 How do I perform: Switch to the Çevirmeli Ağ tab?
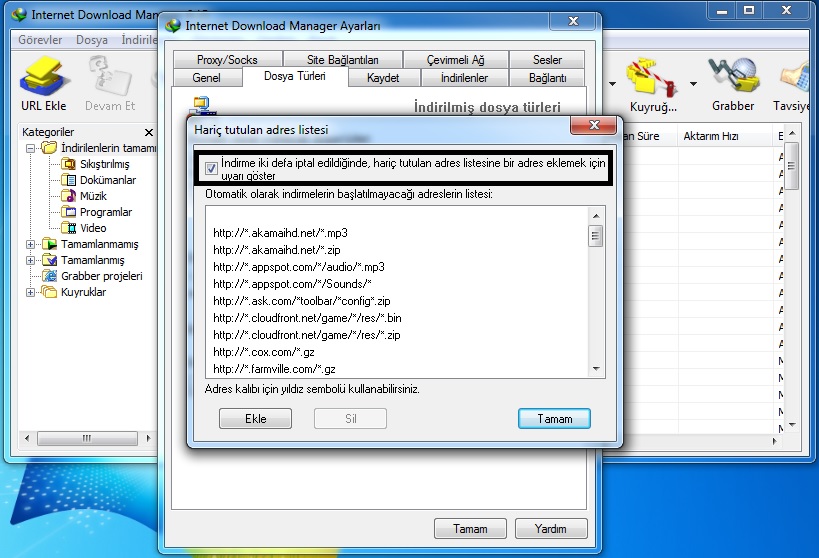pos(455,60)
